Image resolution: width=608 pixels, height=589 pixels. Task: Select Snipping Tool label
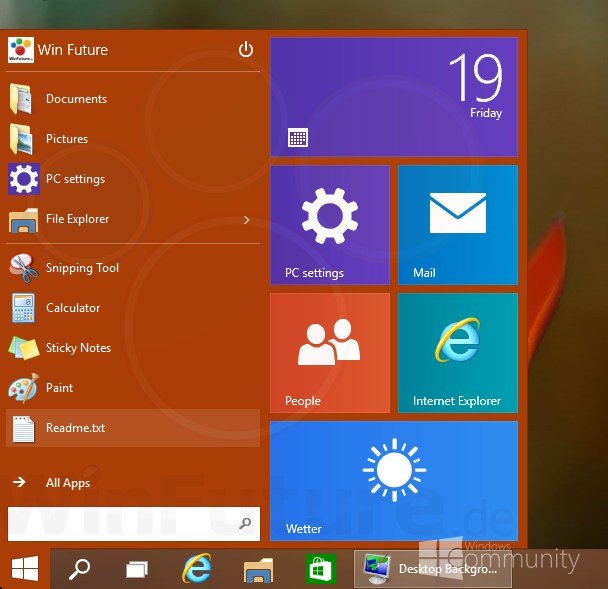tap(82, 268)
